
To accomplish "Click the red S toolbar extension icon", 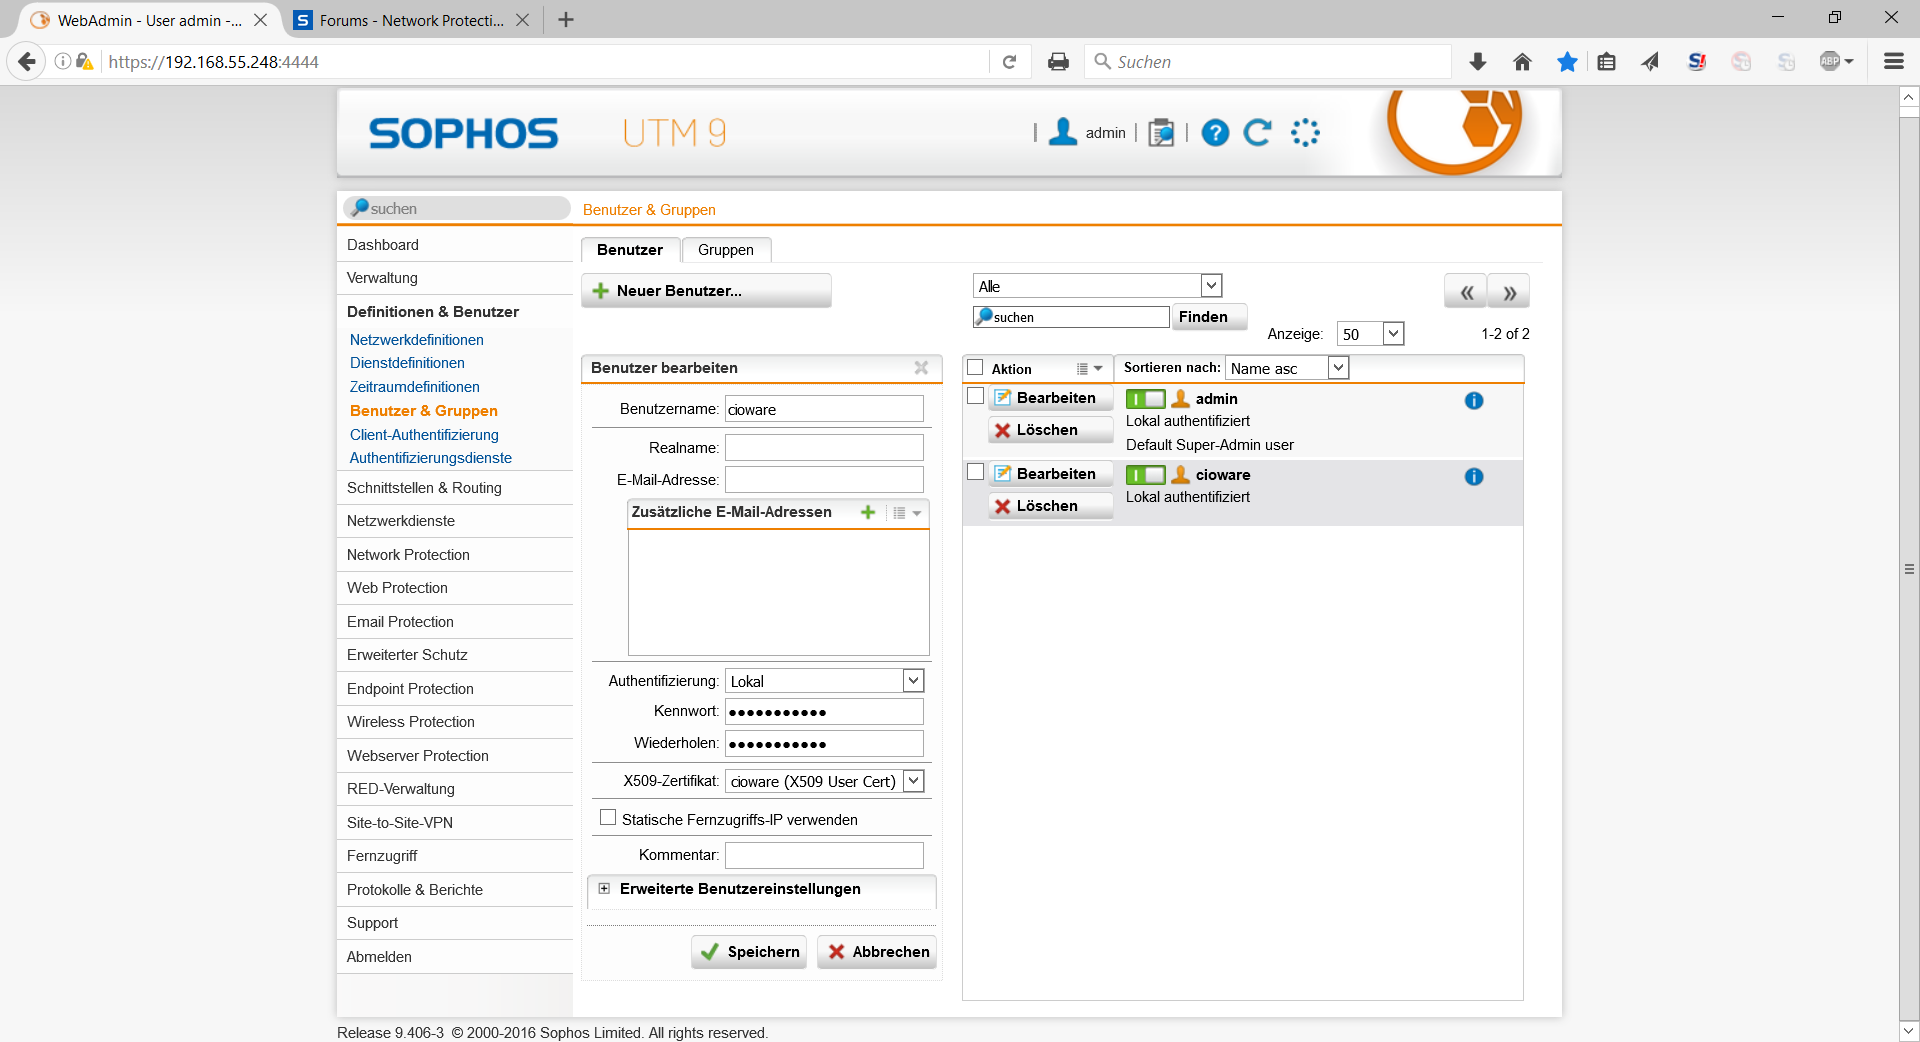I will (x=1697, y=62).
